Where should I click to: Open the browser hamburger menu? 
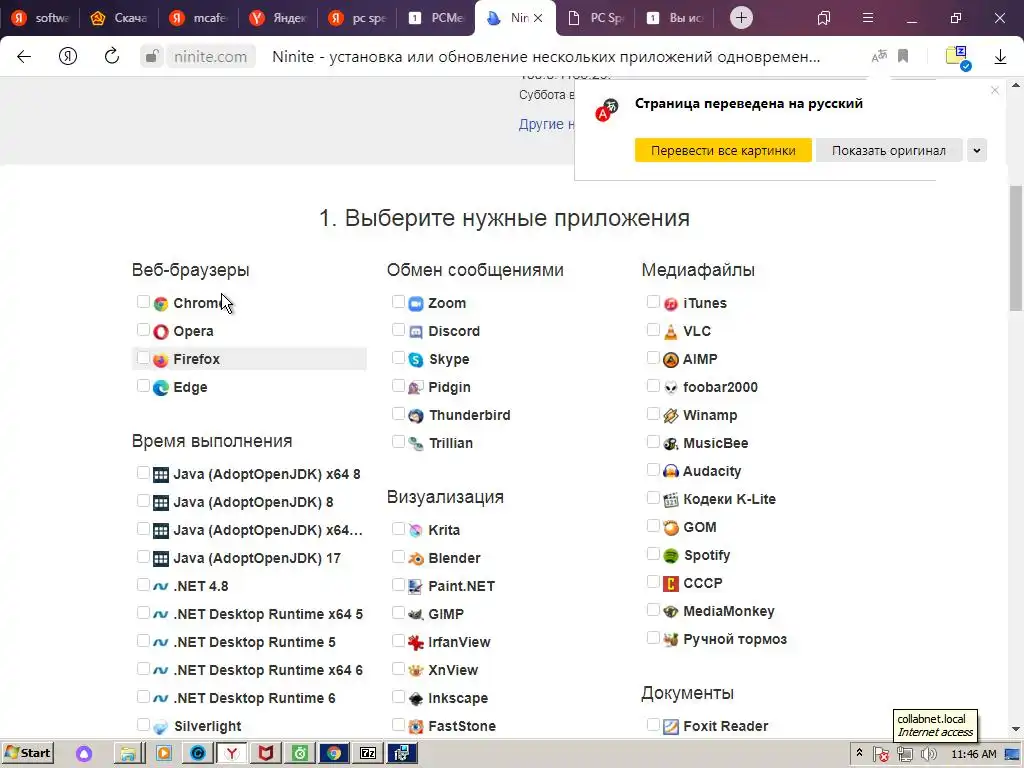tap(868, 18)
